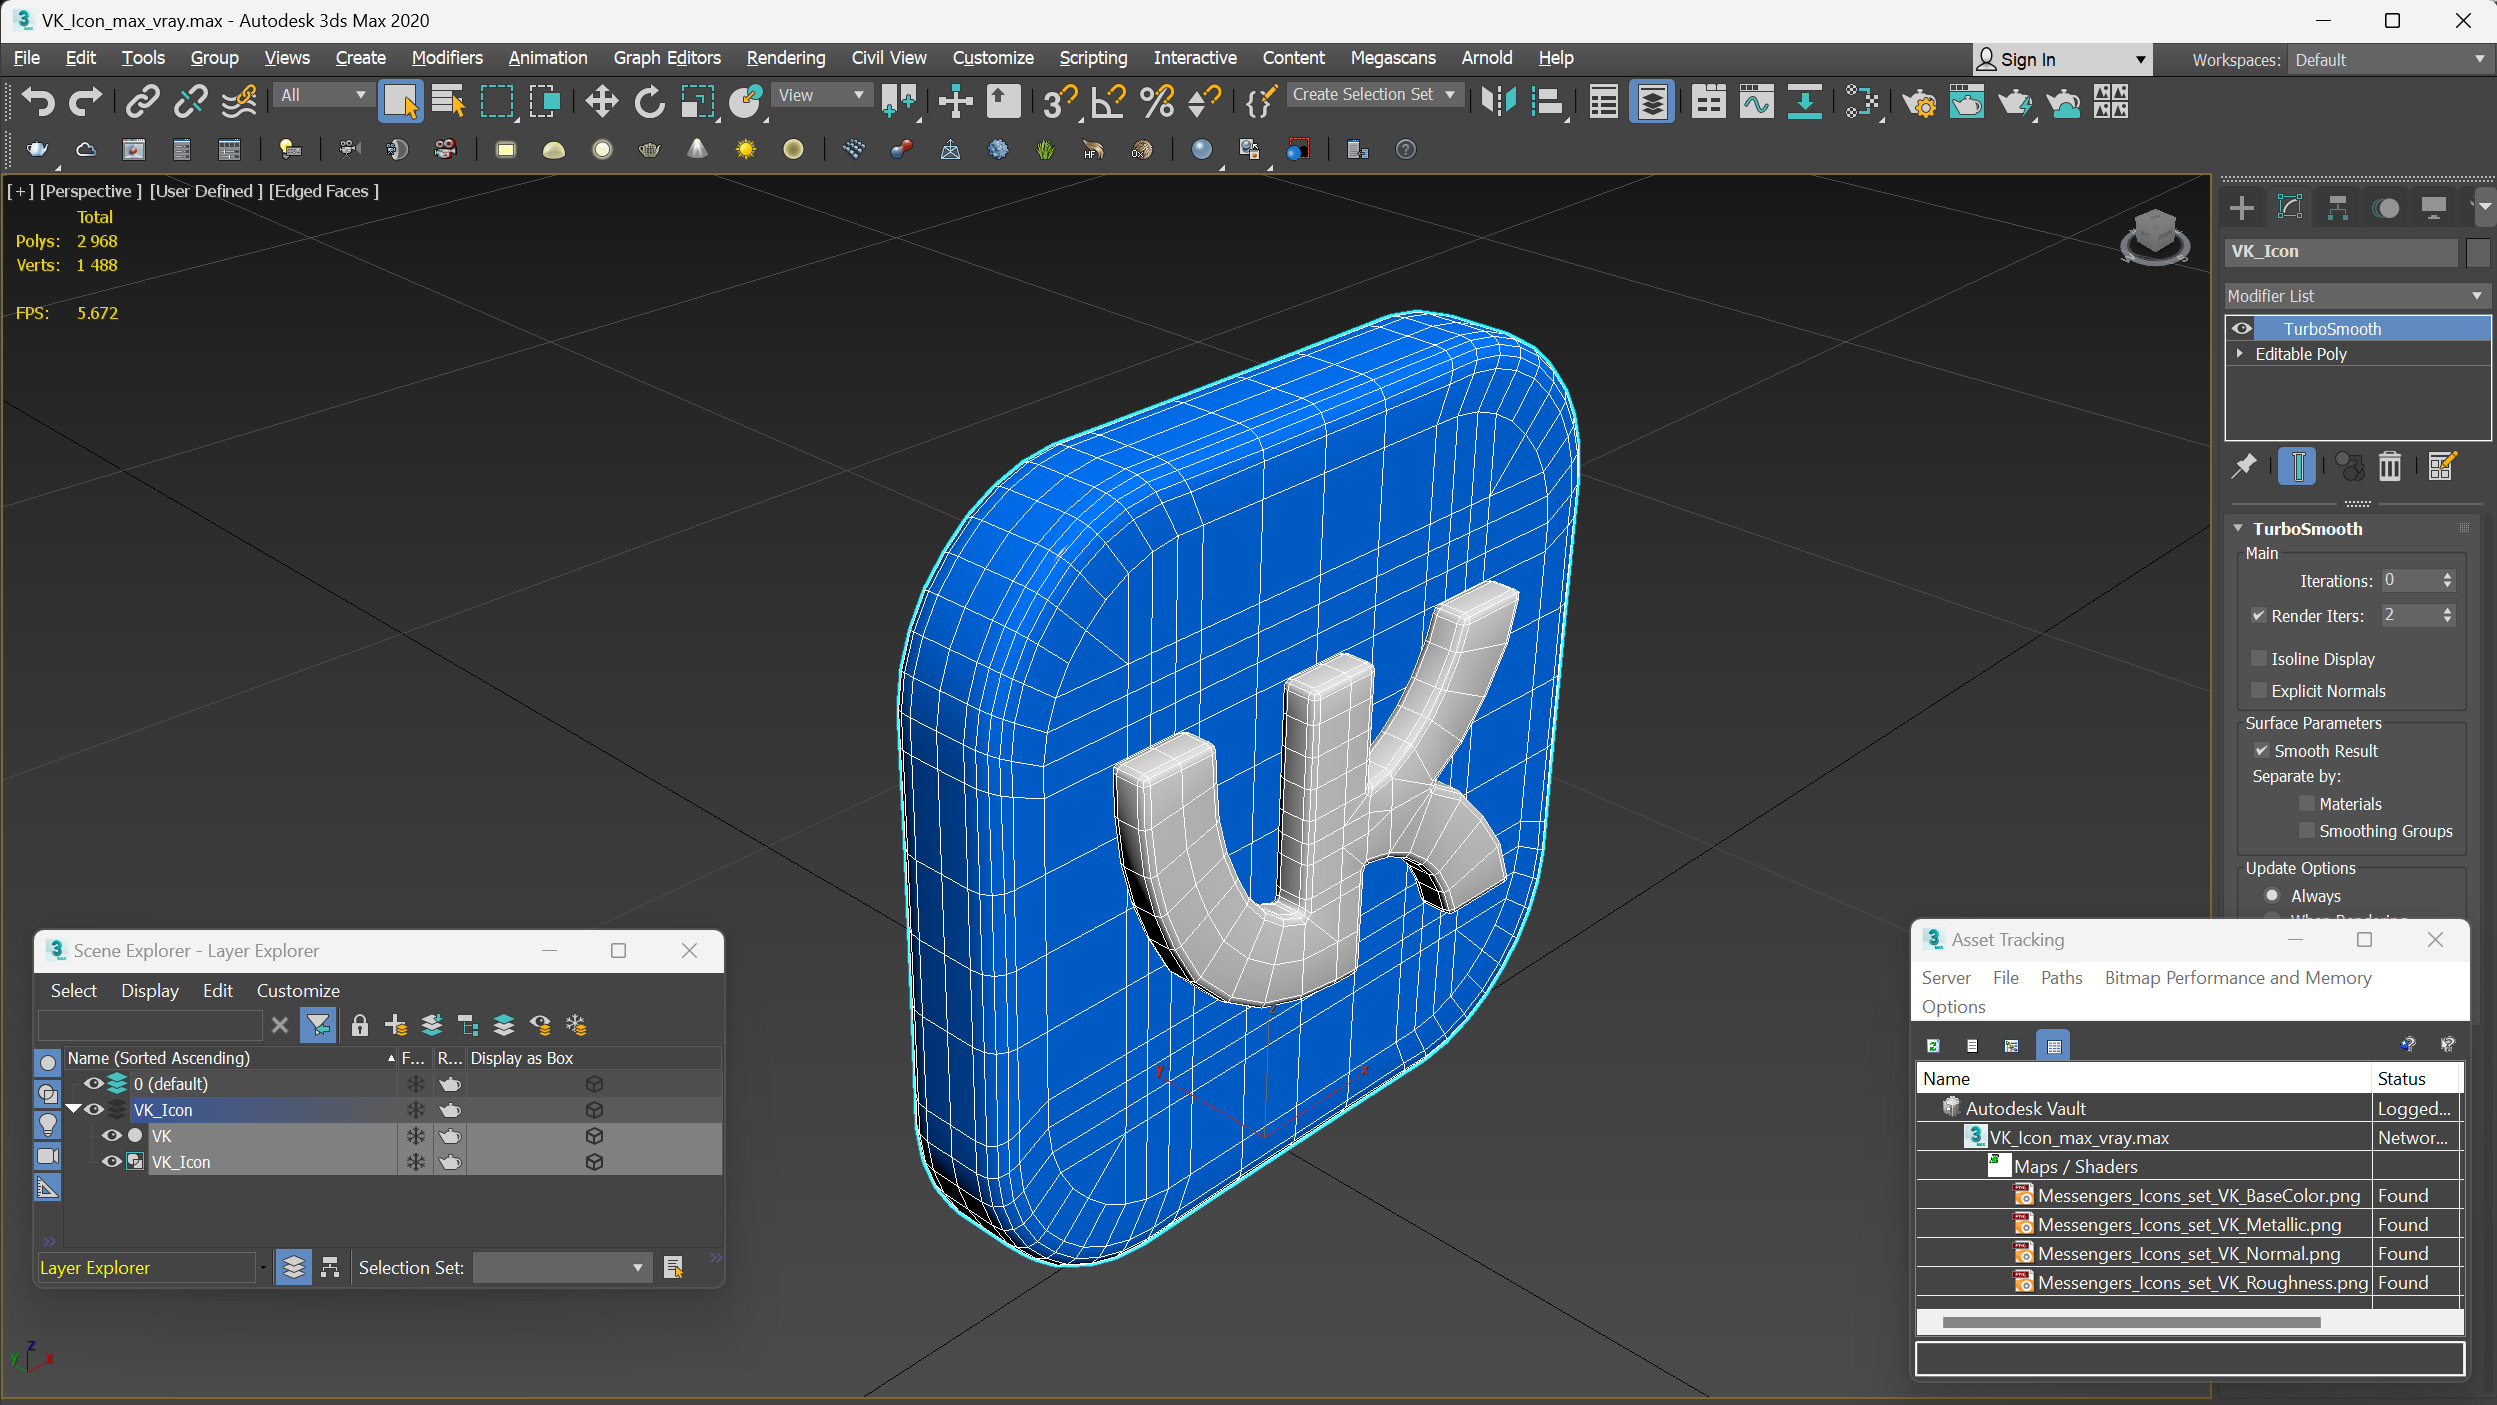
Task: Toggle the Layer Explorer toolbar icon
Action: point(1652,101)
